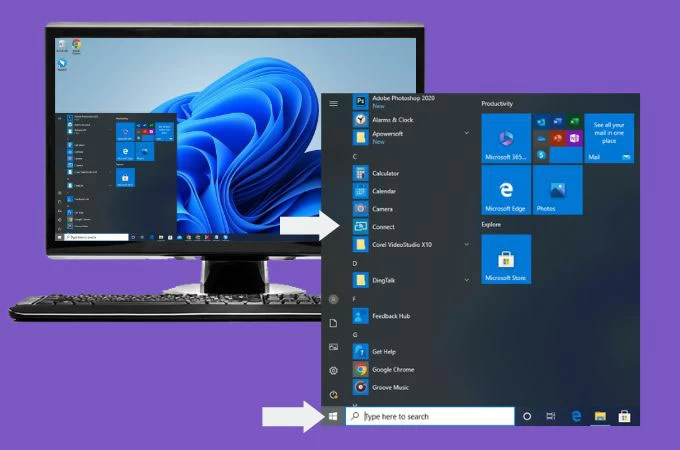
Task: Click the Power icon in Start sidebar
Action: click(x=333, y=395)
